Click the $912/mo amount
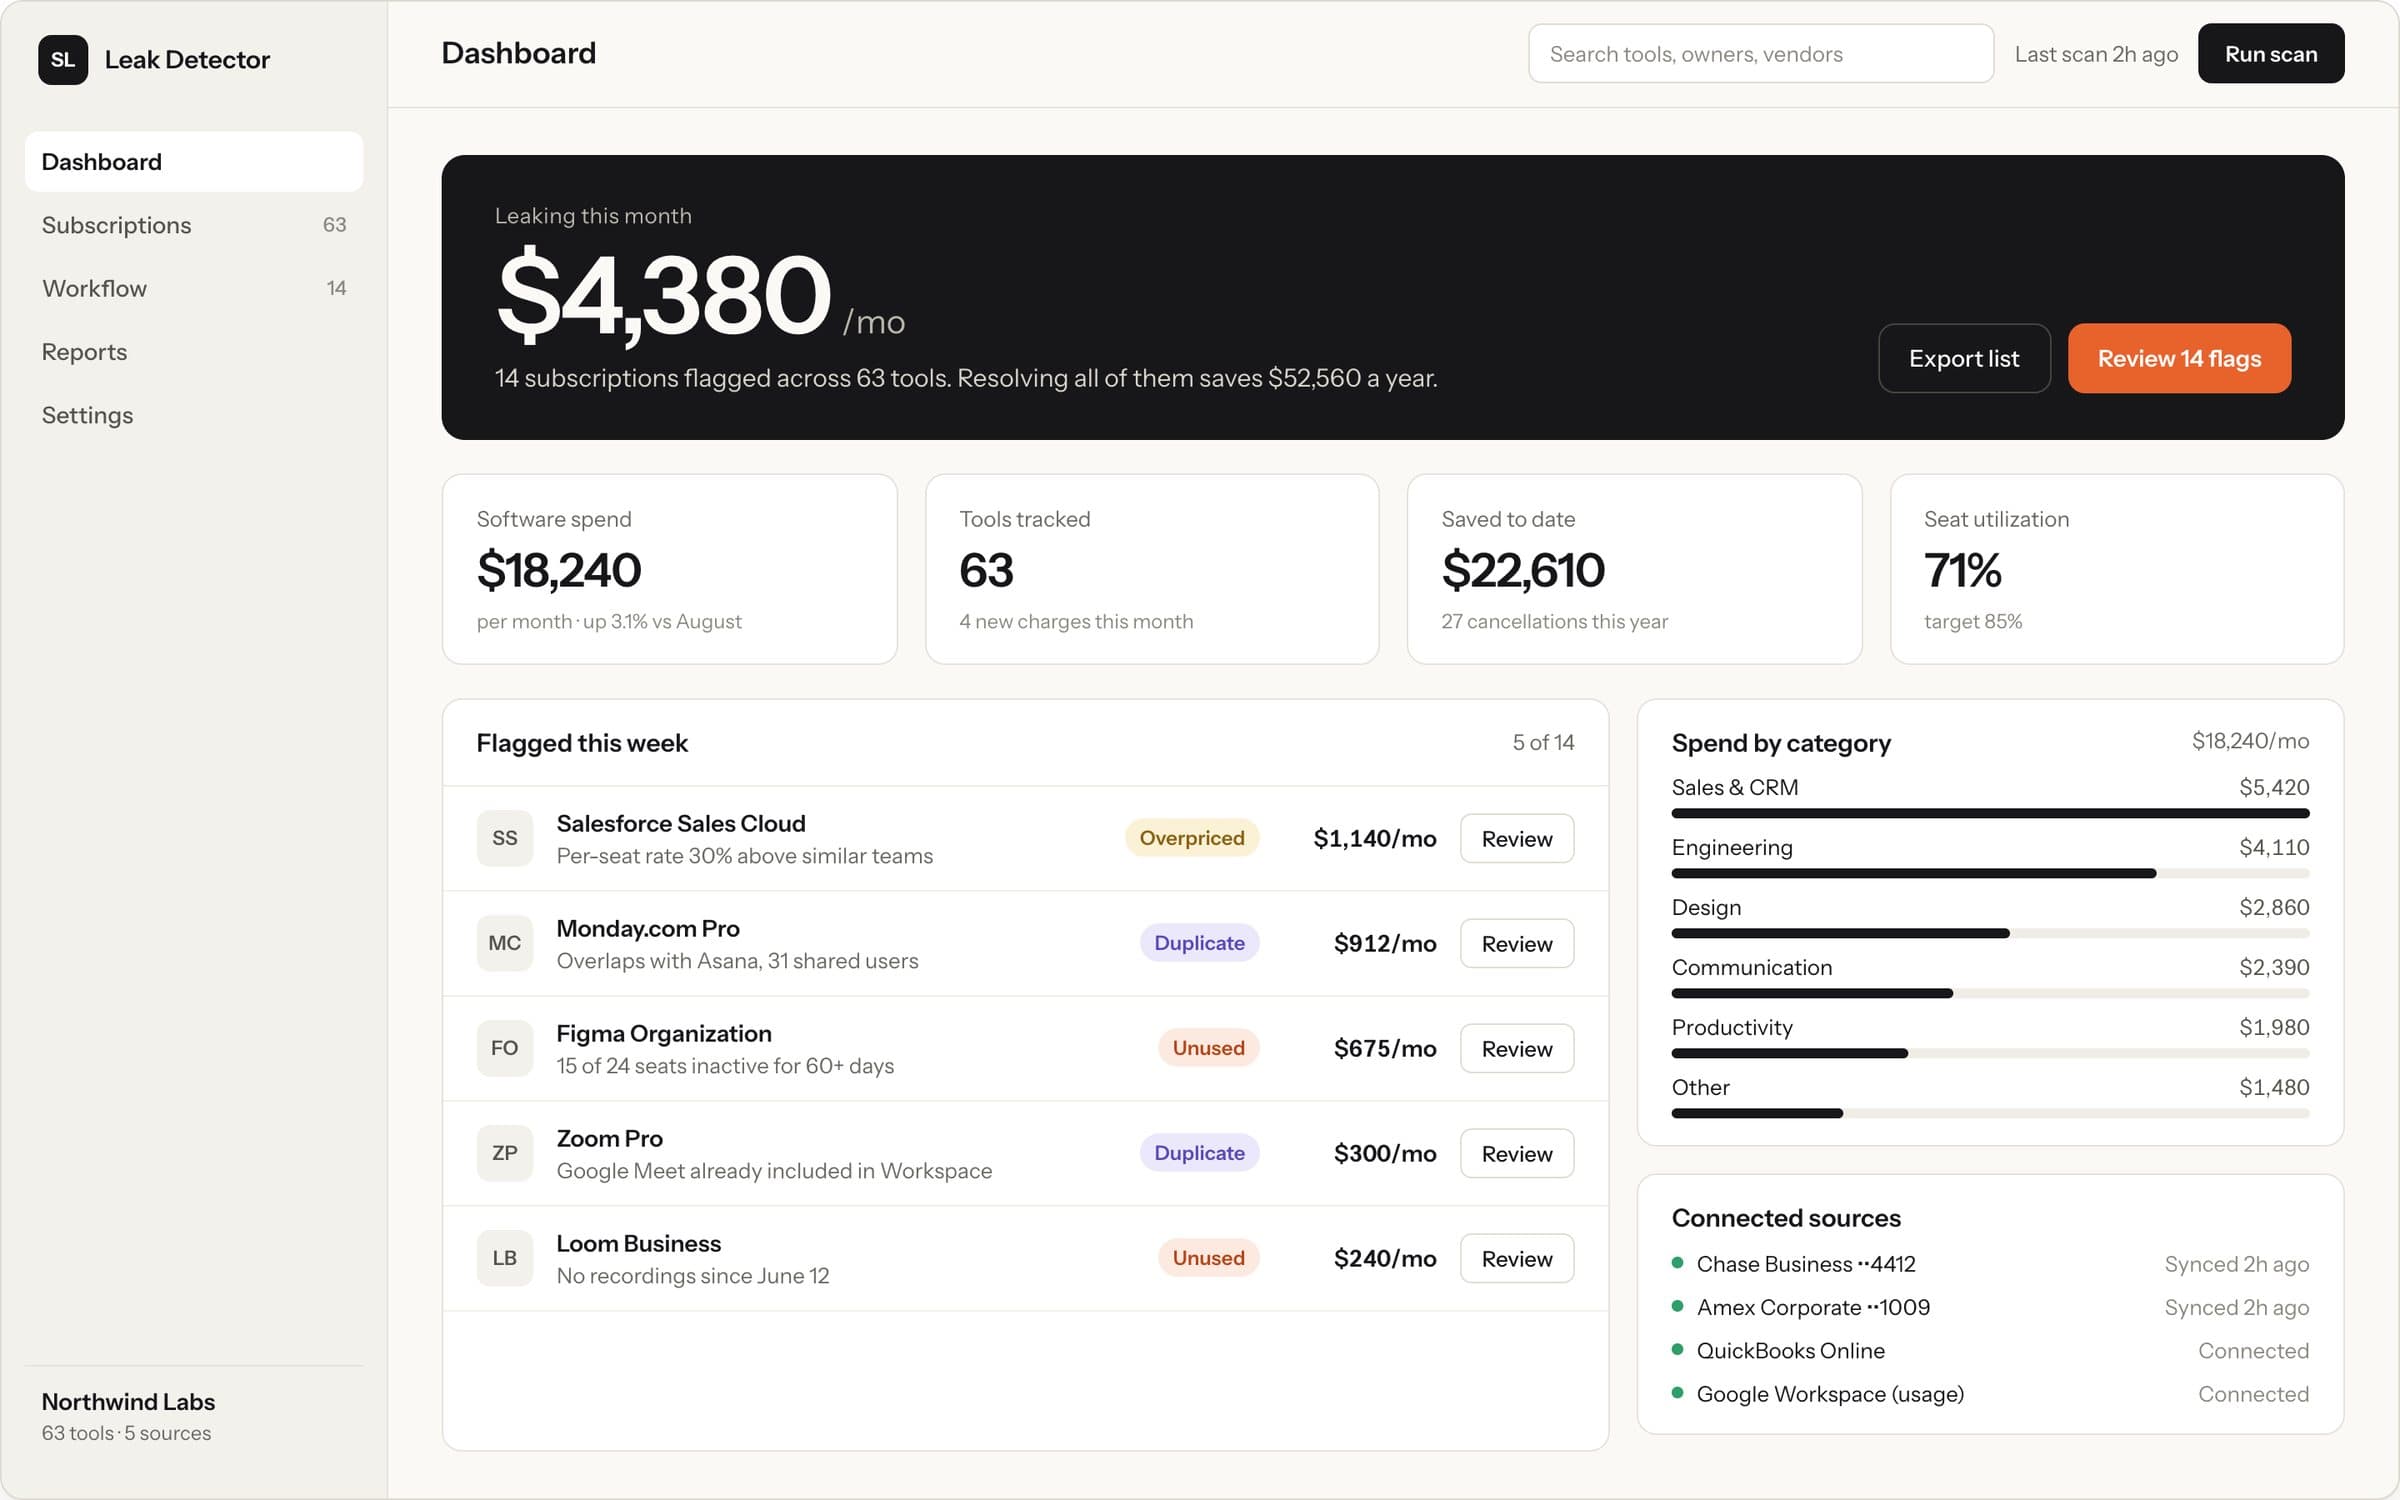Viewport: 2400px width, 1500px height. 1385,943
